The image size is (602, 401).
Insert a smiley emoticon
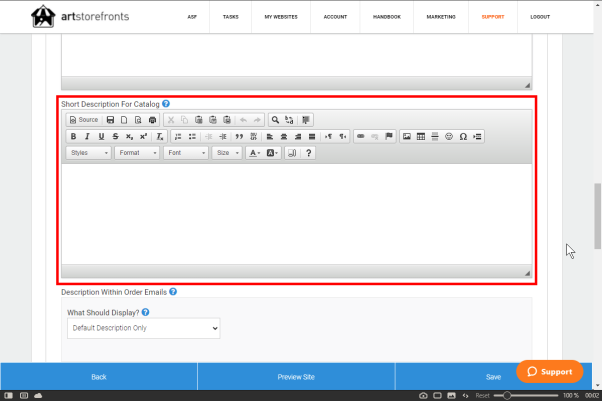(x=449, y=136)
